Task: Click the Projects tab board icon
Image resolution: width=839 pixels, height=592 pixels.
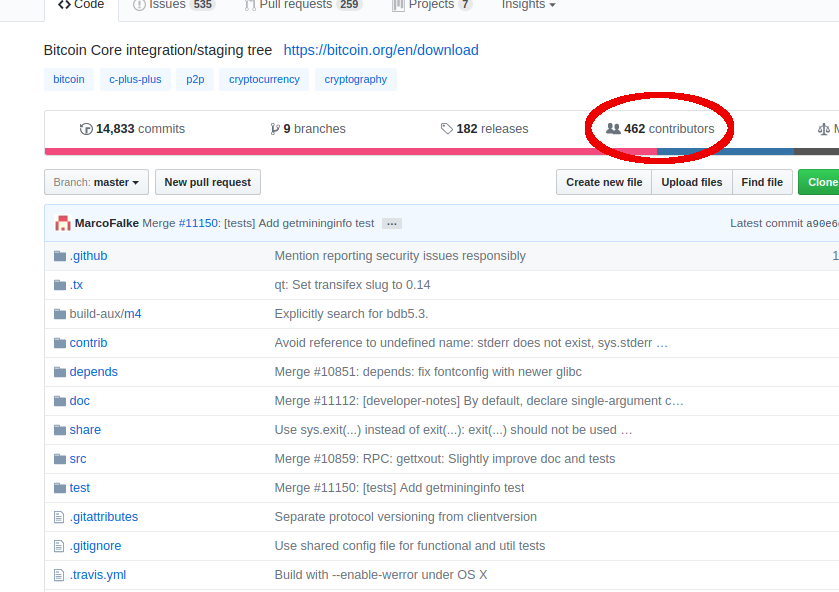Action: click(x=398, y=5)
